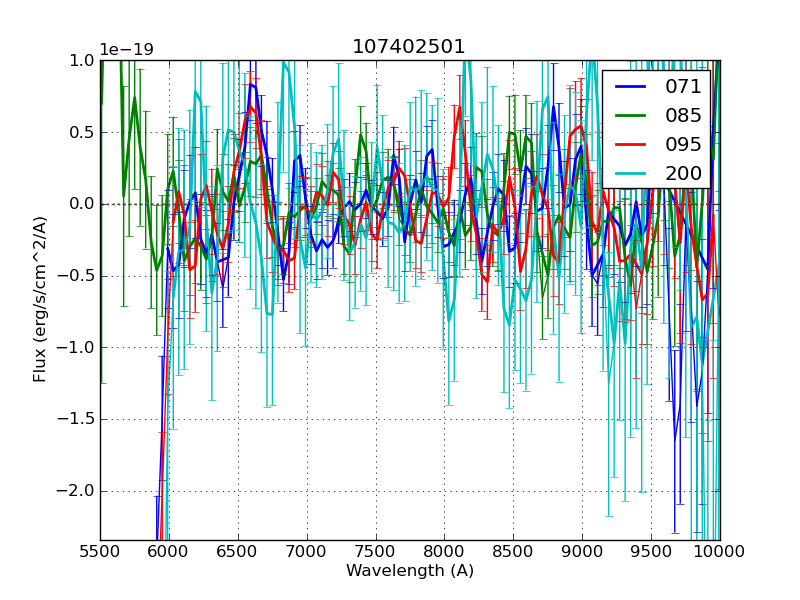800x600 pixels.
Task: Click the Wavelength (A) x-axis label
Action: point(410,571)
